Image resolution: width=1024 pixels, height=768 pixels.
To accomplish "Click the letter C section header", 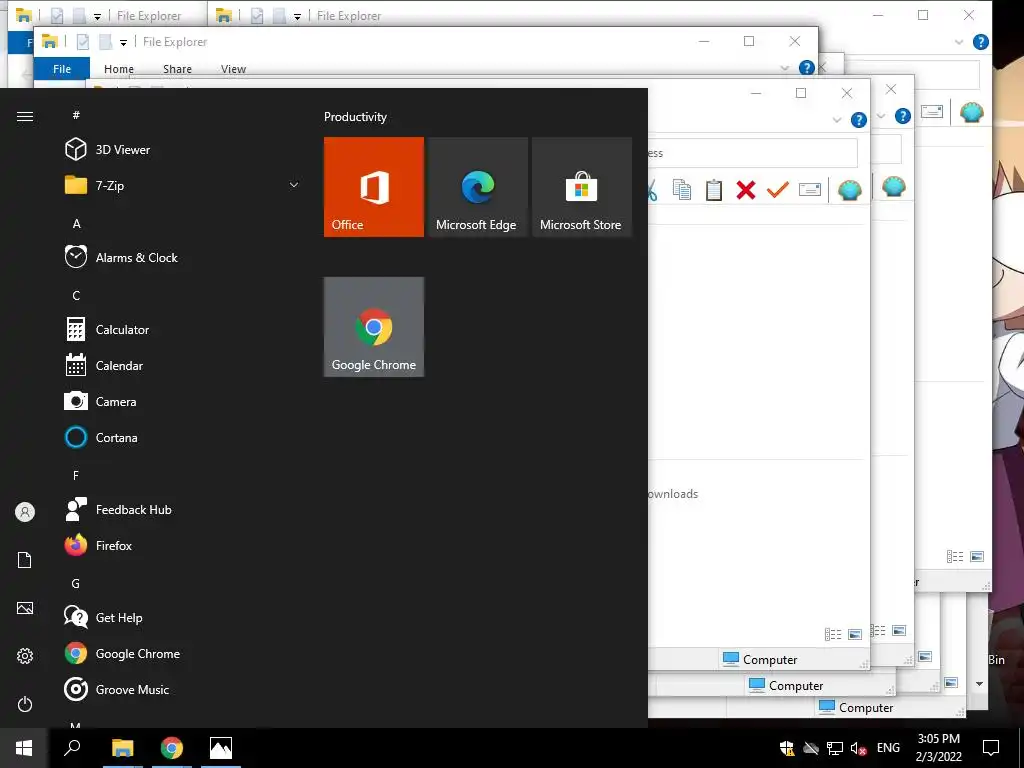I will [x=76, y=296].
